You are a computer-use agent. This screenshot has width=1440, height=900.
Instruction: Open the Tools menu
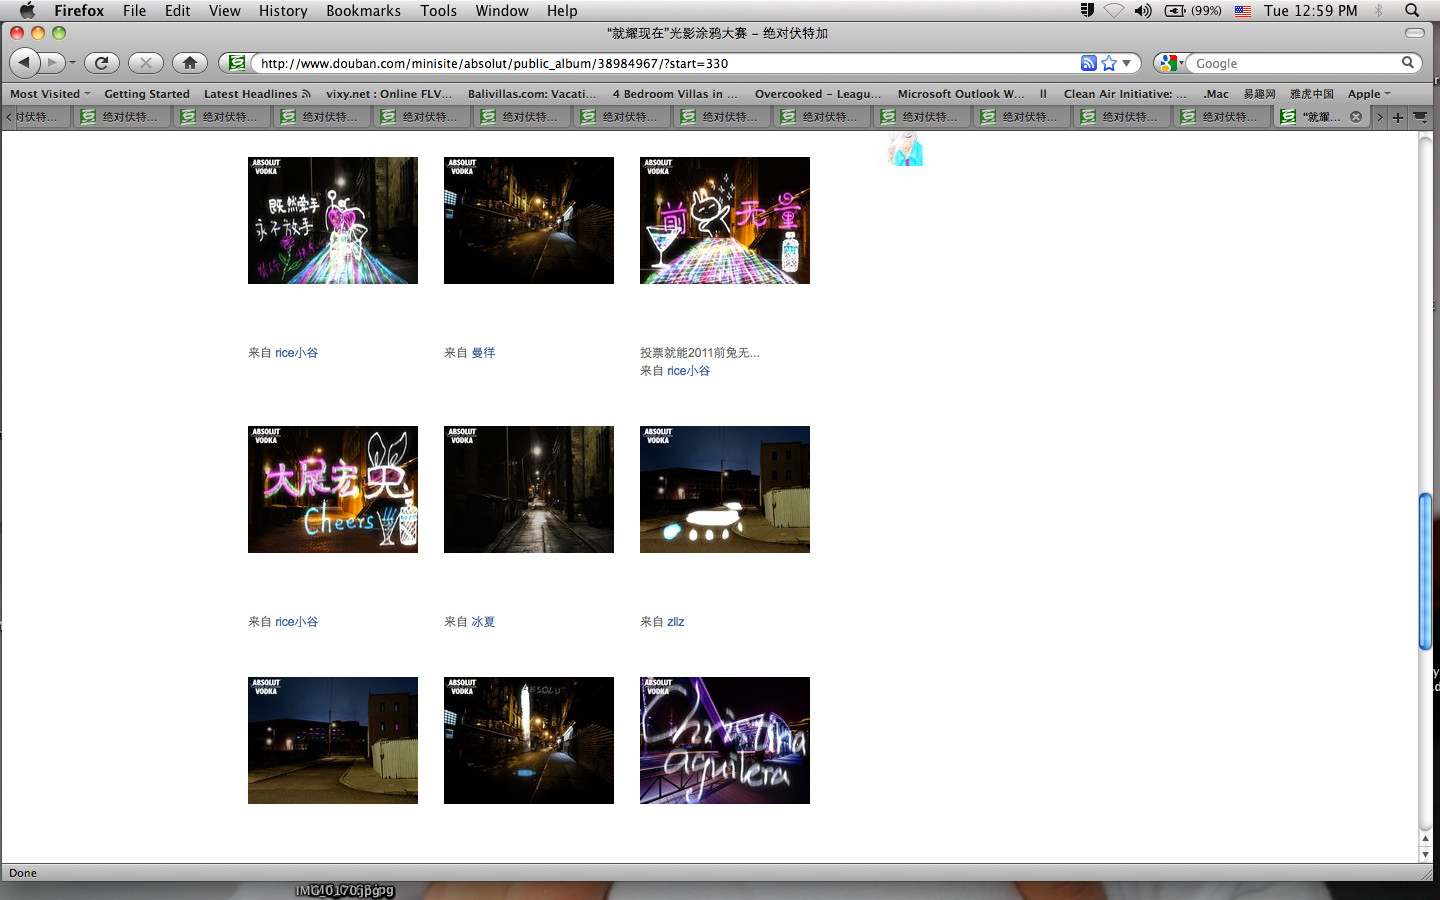pyautogui.click(x=438, y=10)
